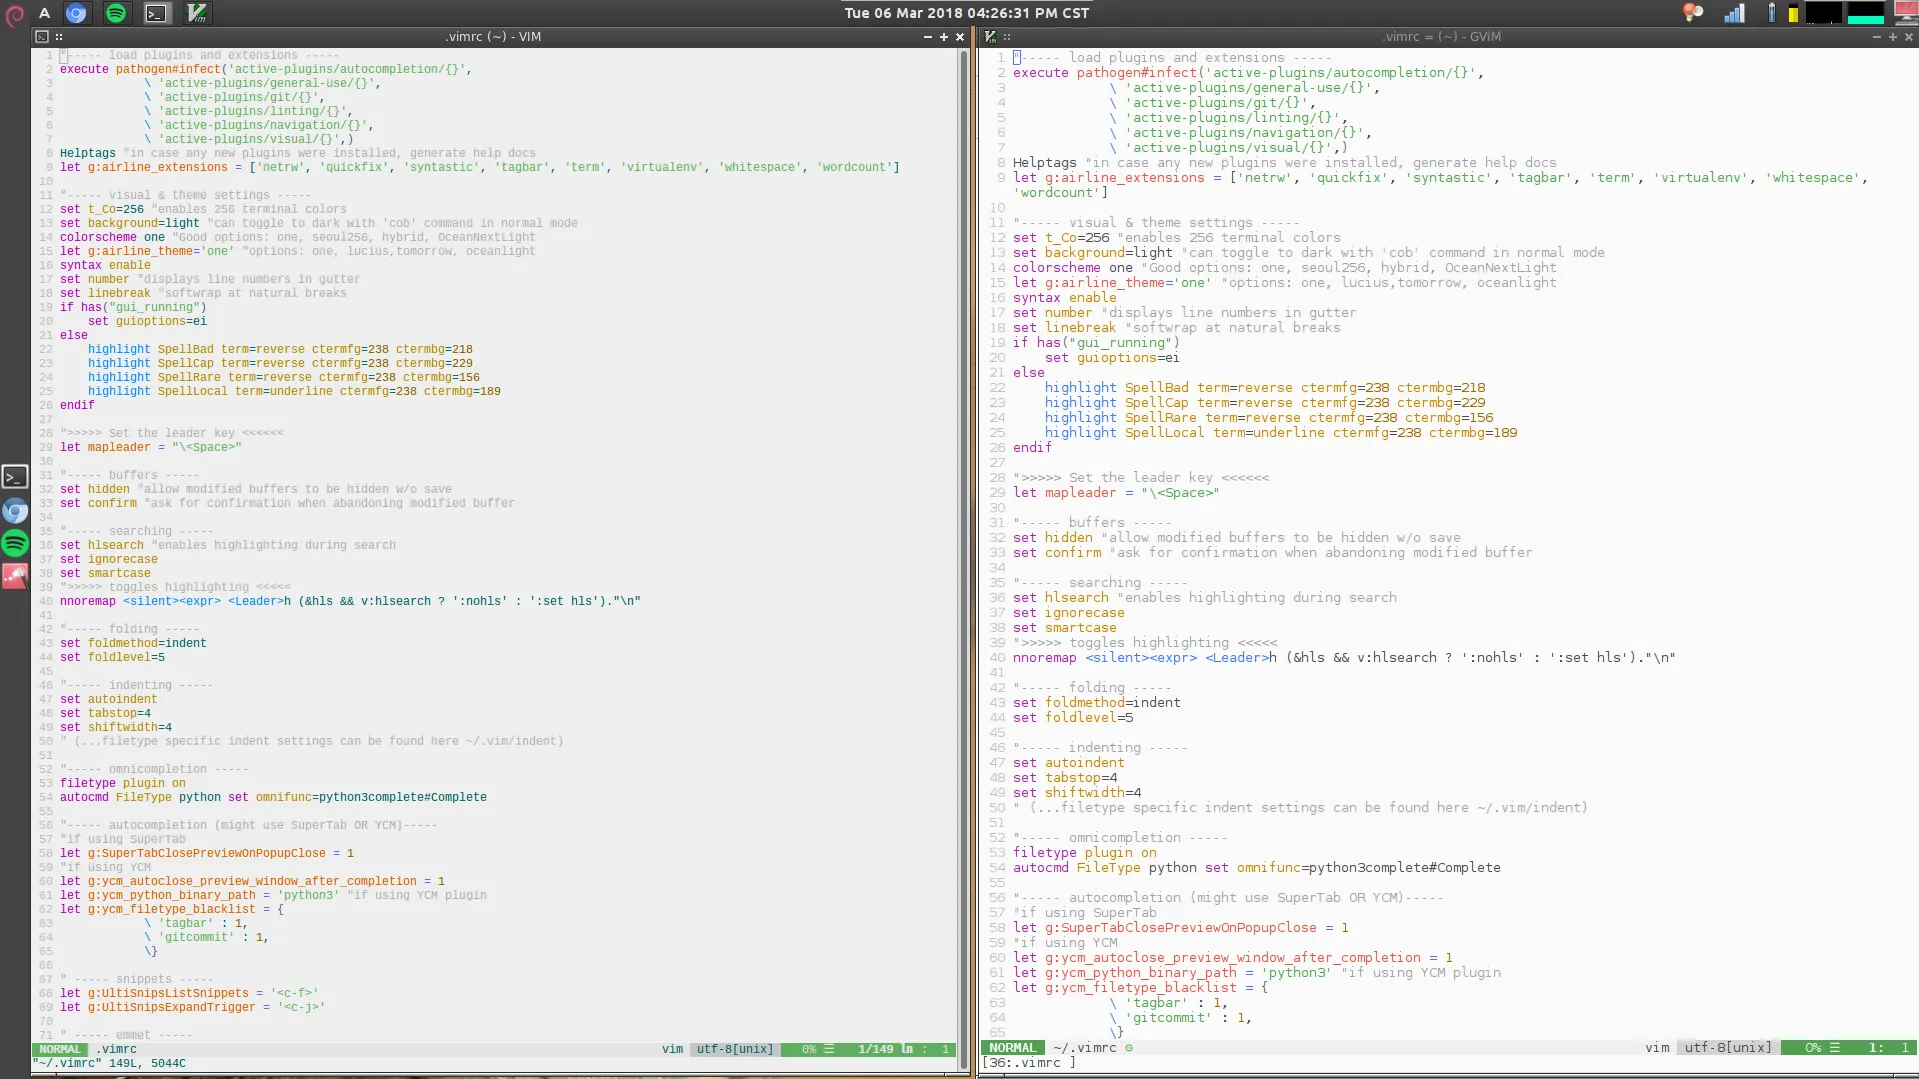
Task: Open Spotify from the top panel
Action: click(116, 13)
